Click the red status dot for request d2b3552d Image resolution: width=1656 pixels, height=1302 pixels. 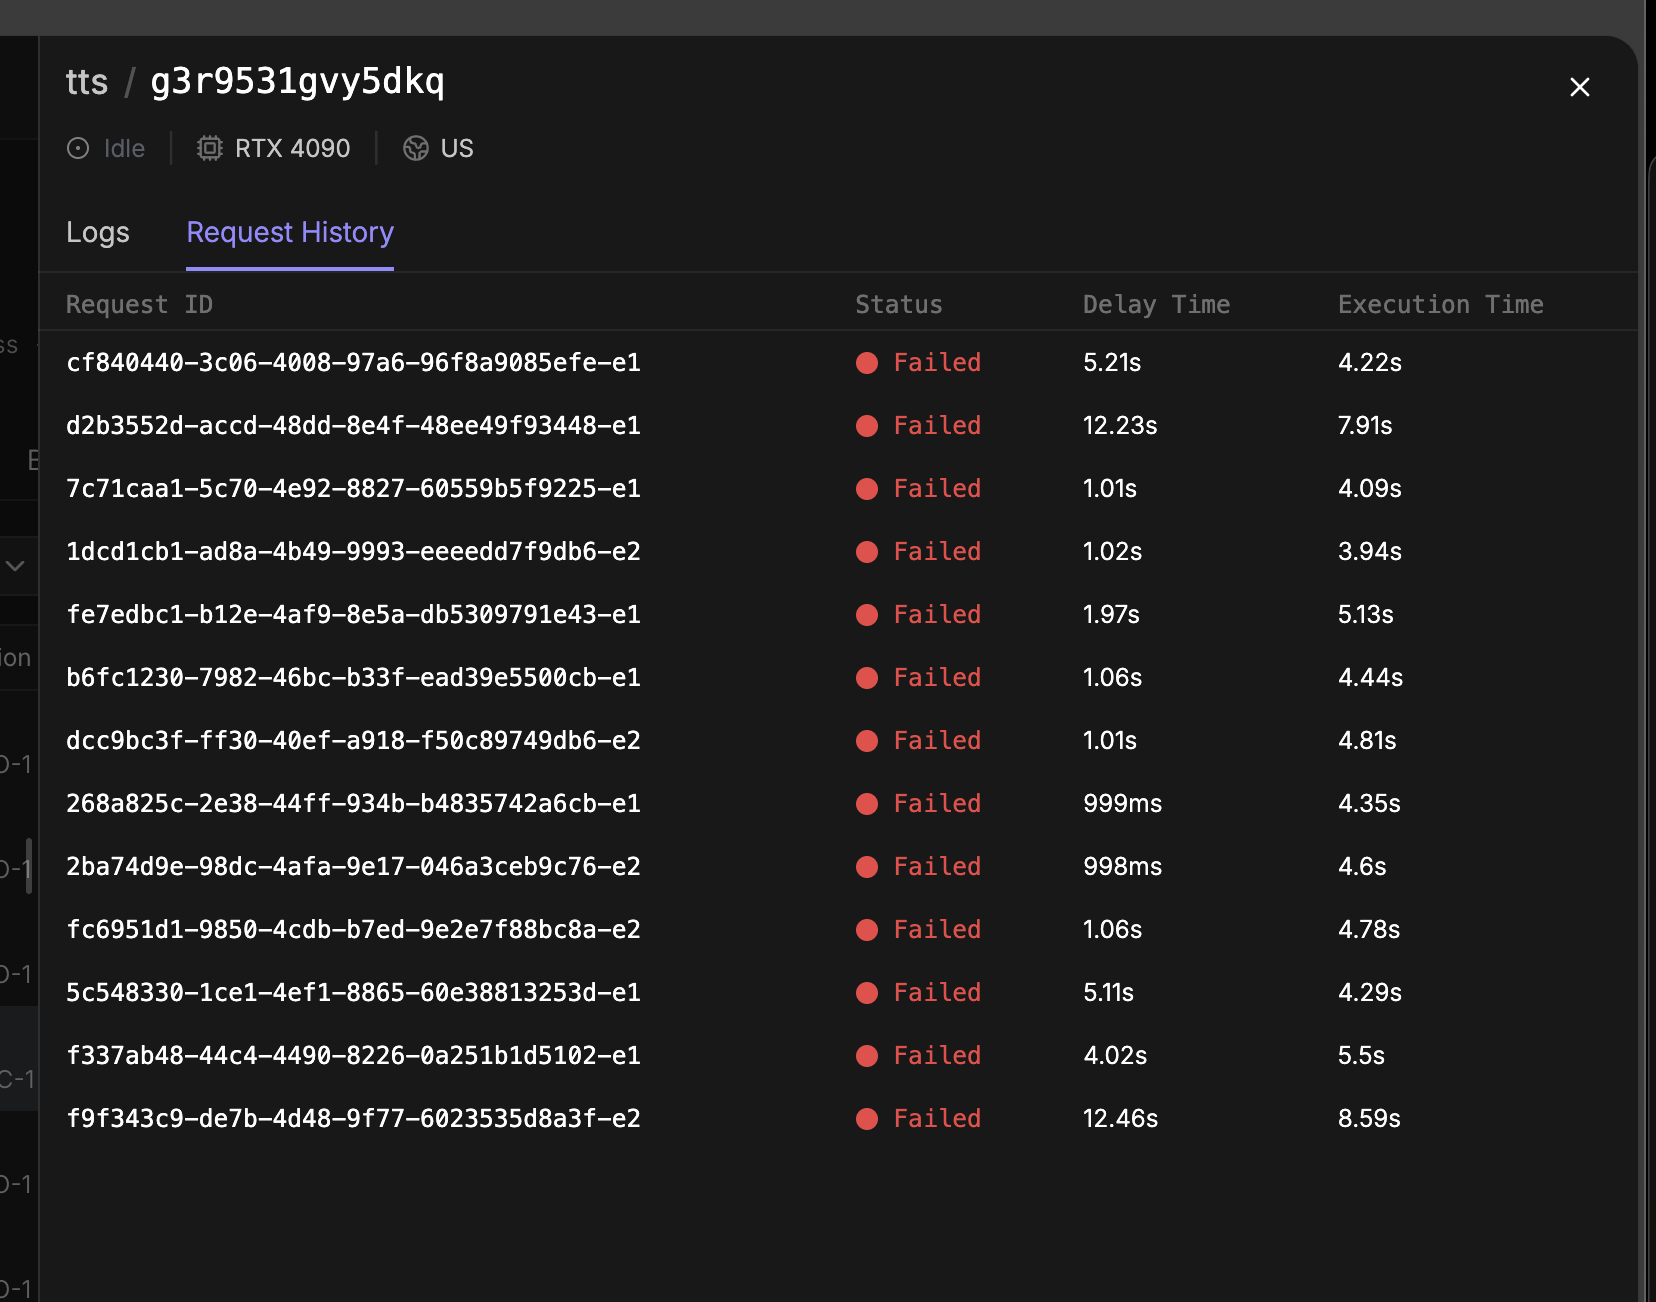(x=867, y=426)
